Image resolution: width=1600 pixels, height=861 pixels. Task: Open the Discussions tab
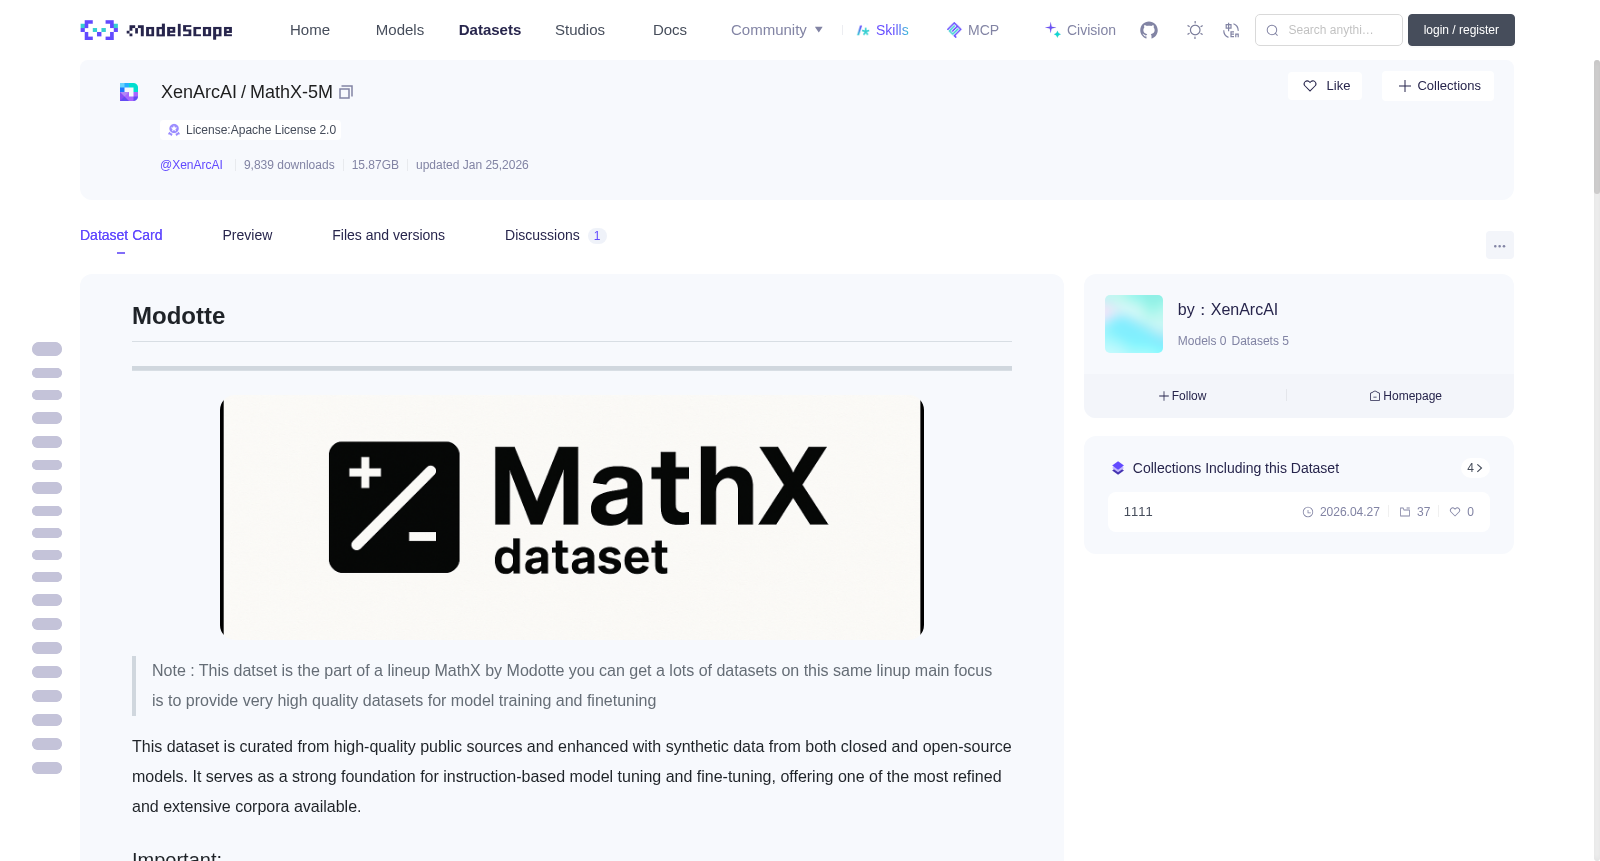coord(555,235)
